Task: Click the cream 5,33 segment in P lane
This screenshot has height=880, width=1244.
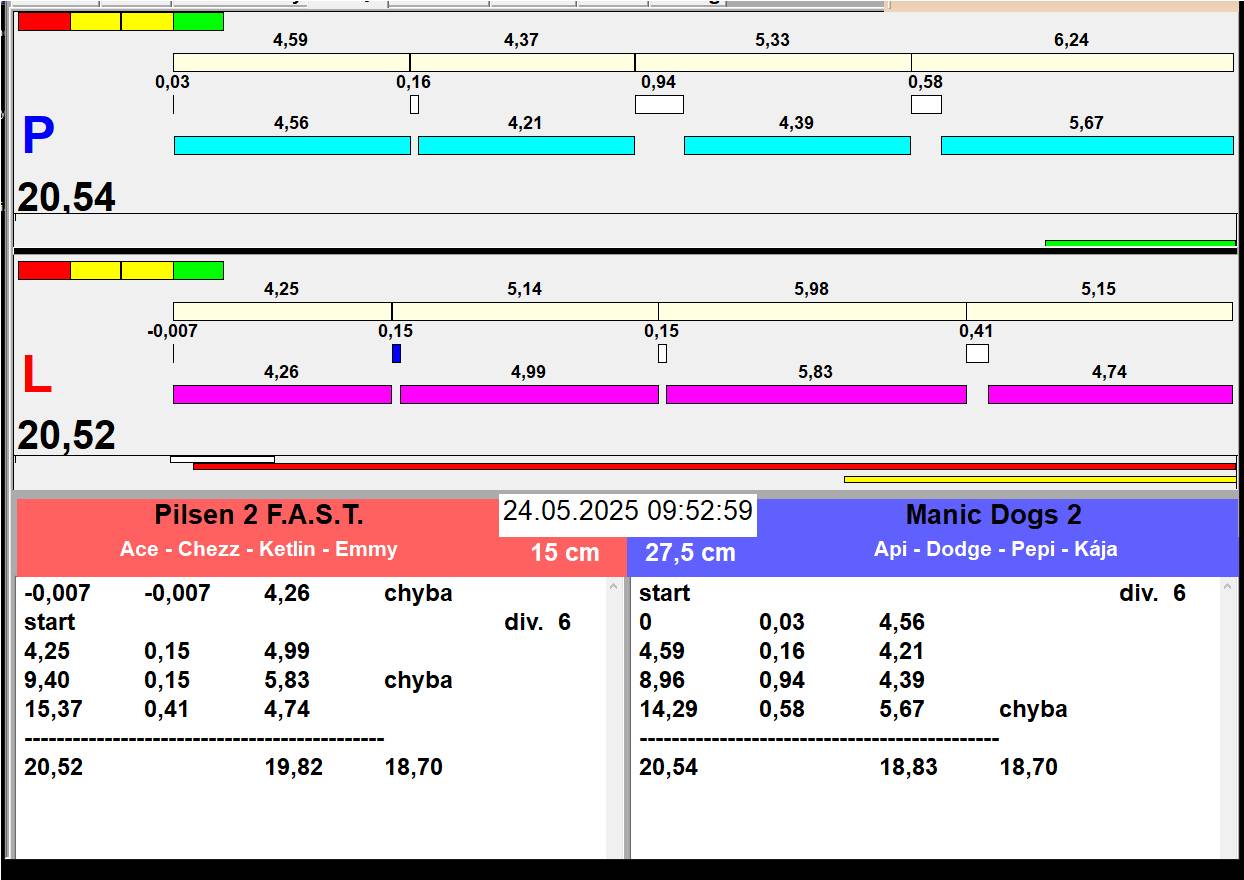Action: coord(772,62)
